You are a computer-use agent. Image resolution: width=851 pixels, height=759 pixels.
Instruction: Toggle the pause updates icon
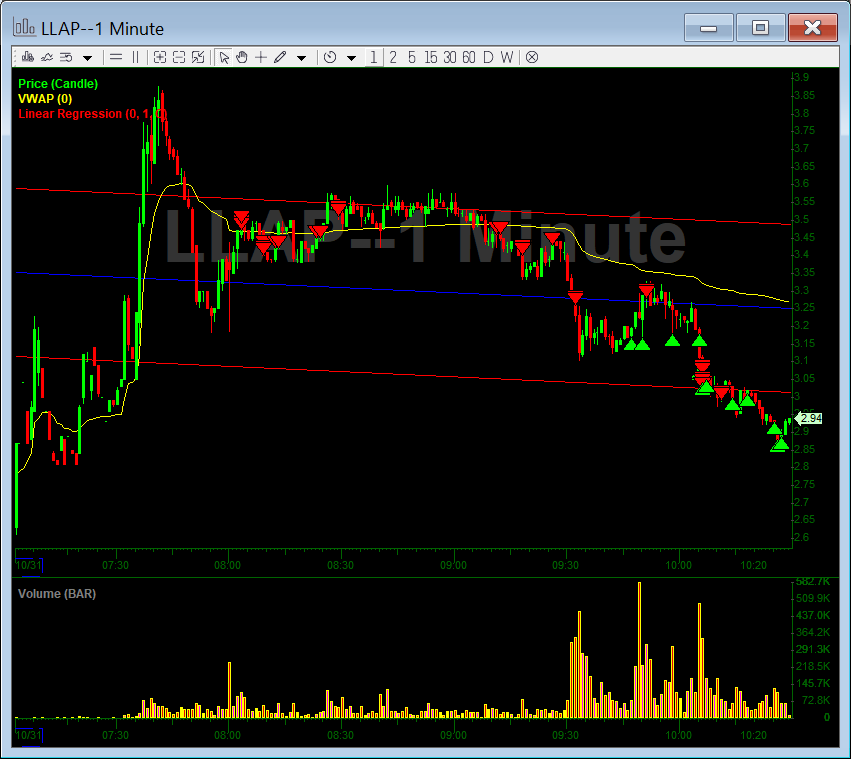pyautogui.click(x=134, y=57)
